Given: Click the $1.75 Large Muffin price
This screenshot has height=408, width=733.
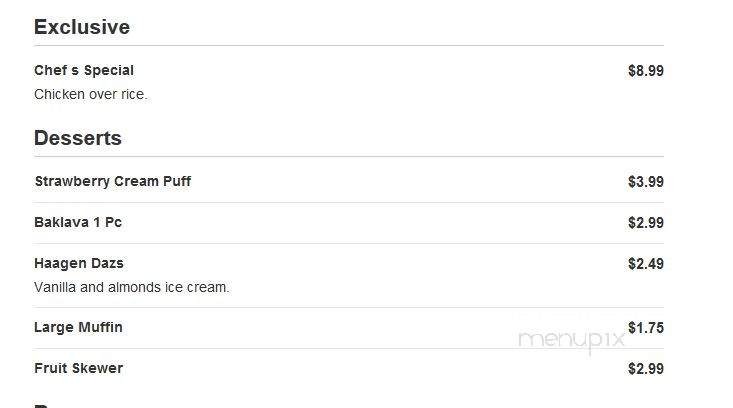Looking at the screenshot, I should [x=646, y=328].
